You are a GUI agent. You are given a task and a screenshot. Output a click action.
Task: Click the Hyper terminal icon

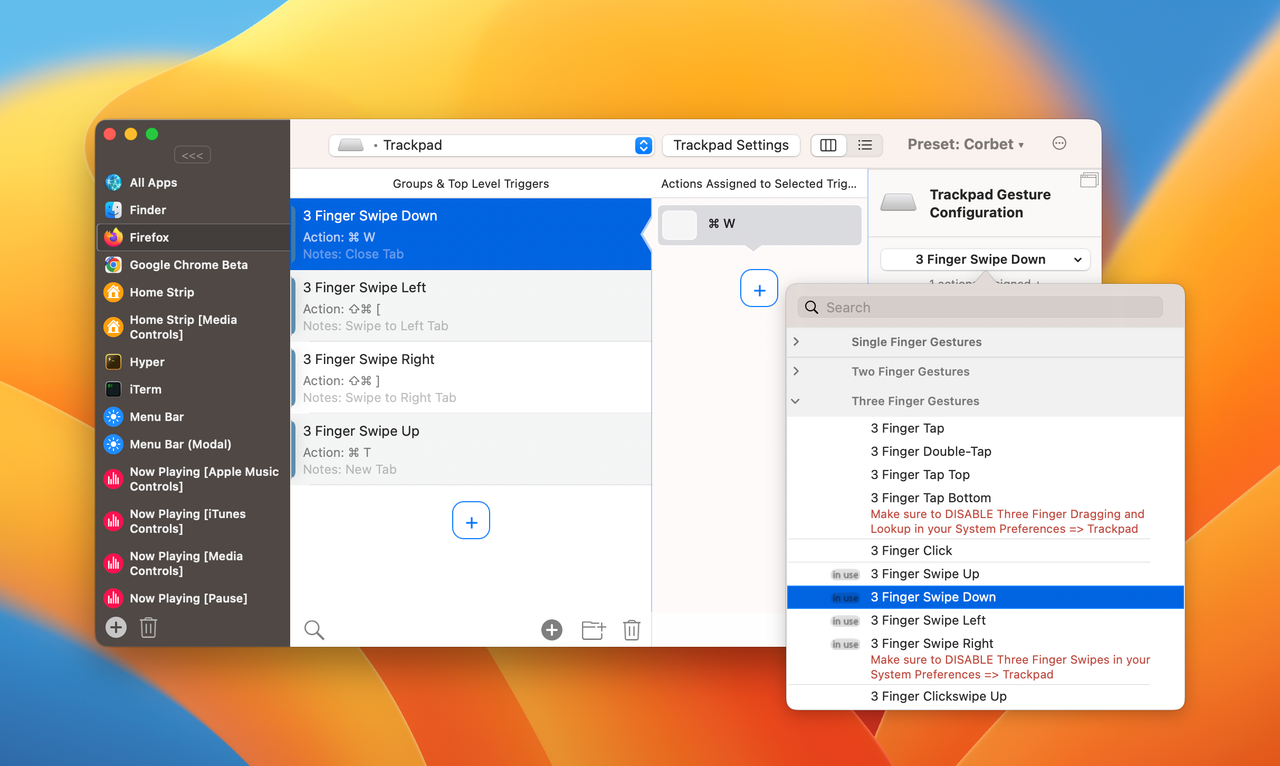pyautogui.click(x=114, y=362)
